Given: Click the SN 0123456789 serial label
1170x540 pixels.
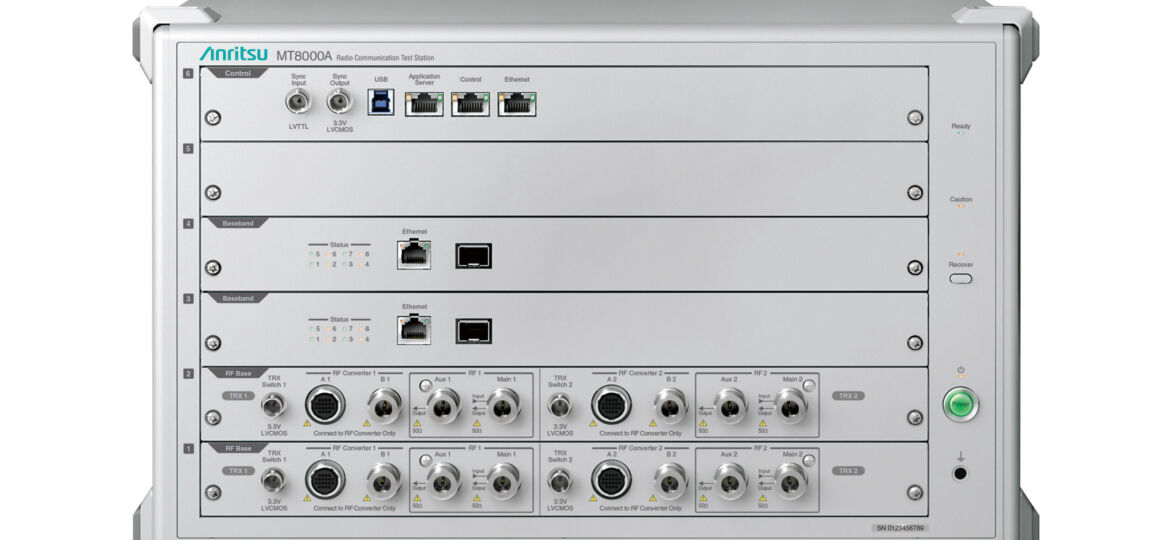Looking at the screenshot, I should pyautogui.click(x=901, y=527).
